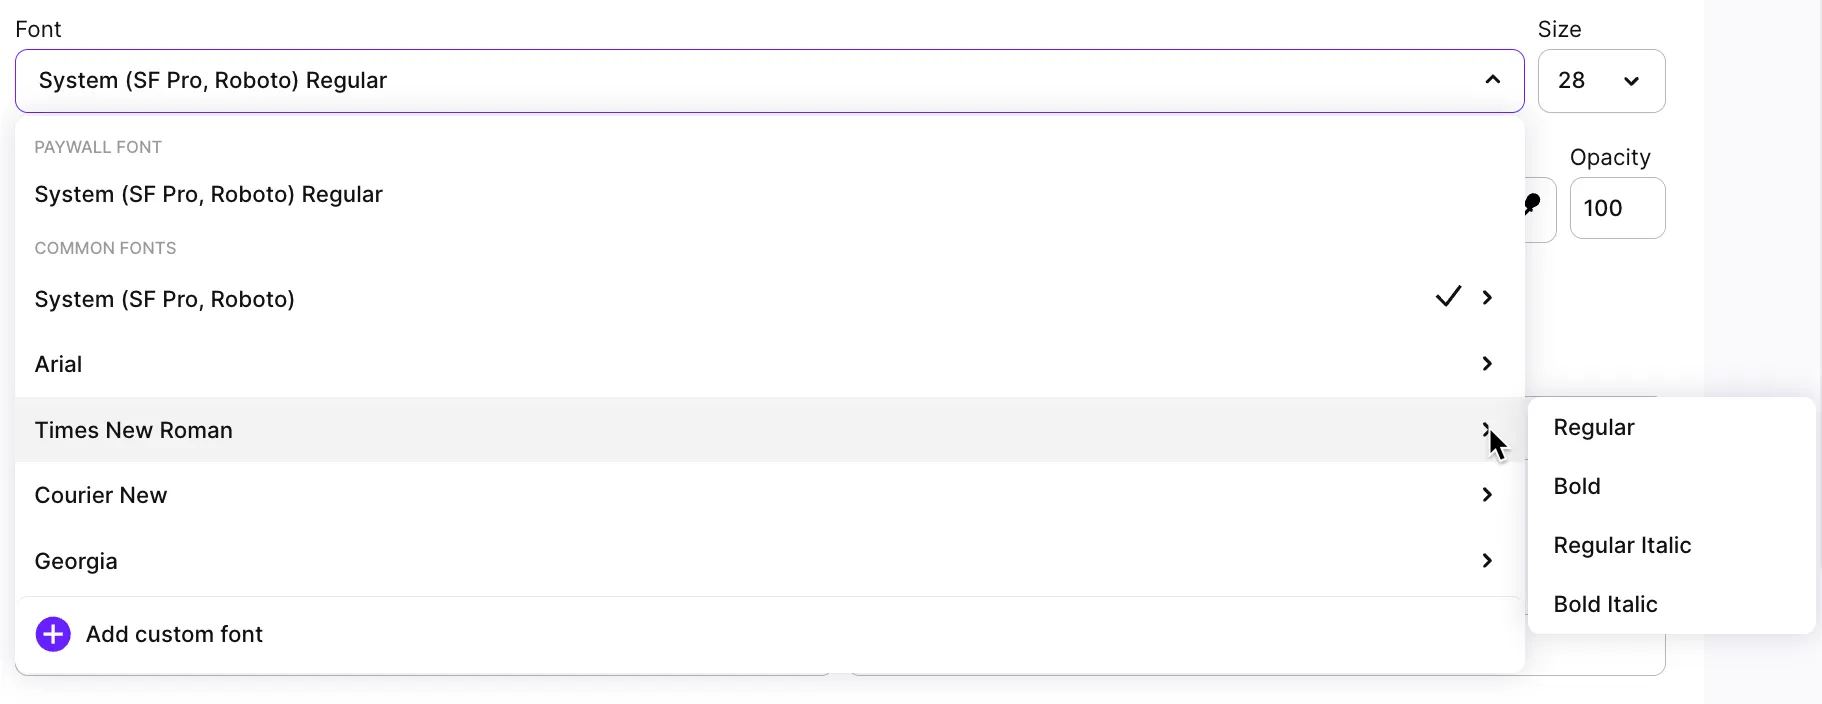Click Add custom font

tap(174, 635)
